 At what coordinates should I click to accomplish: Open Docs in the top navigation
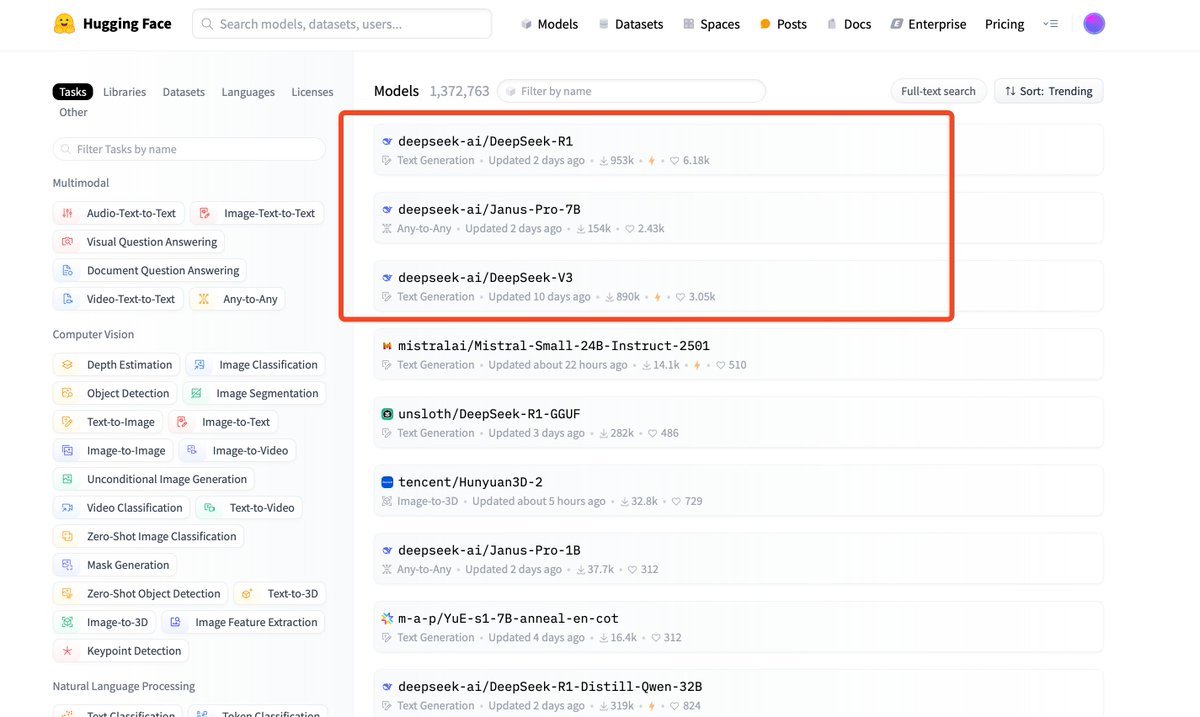coord(849,24)
